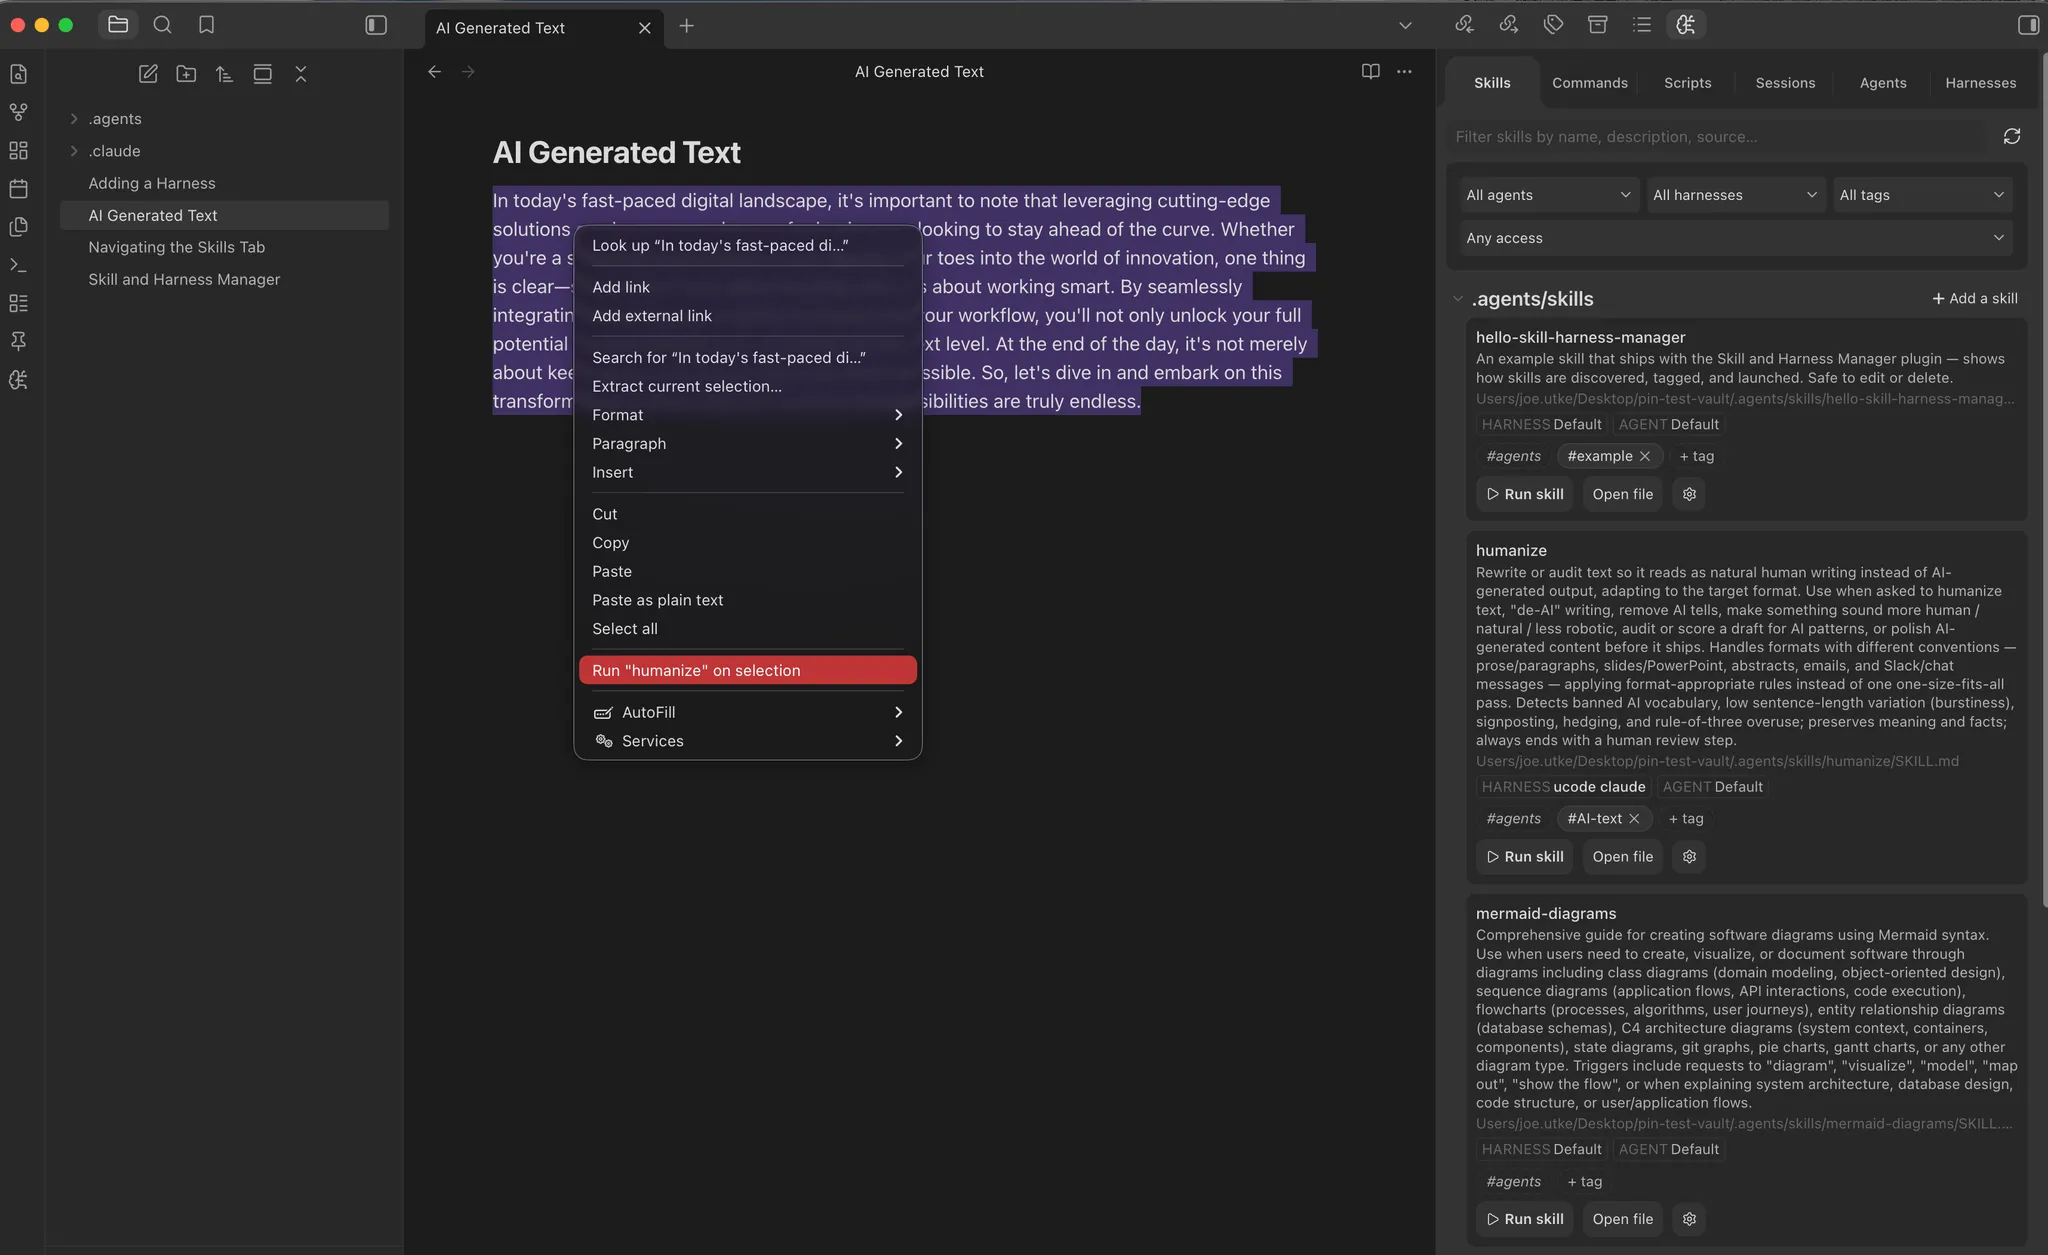Choose Copy from context menu
The image size is (2048, 1255).
click(747, 543)
